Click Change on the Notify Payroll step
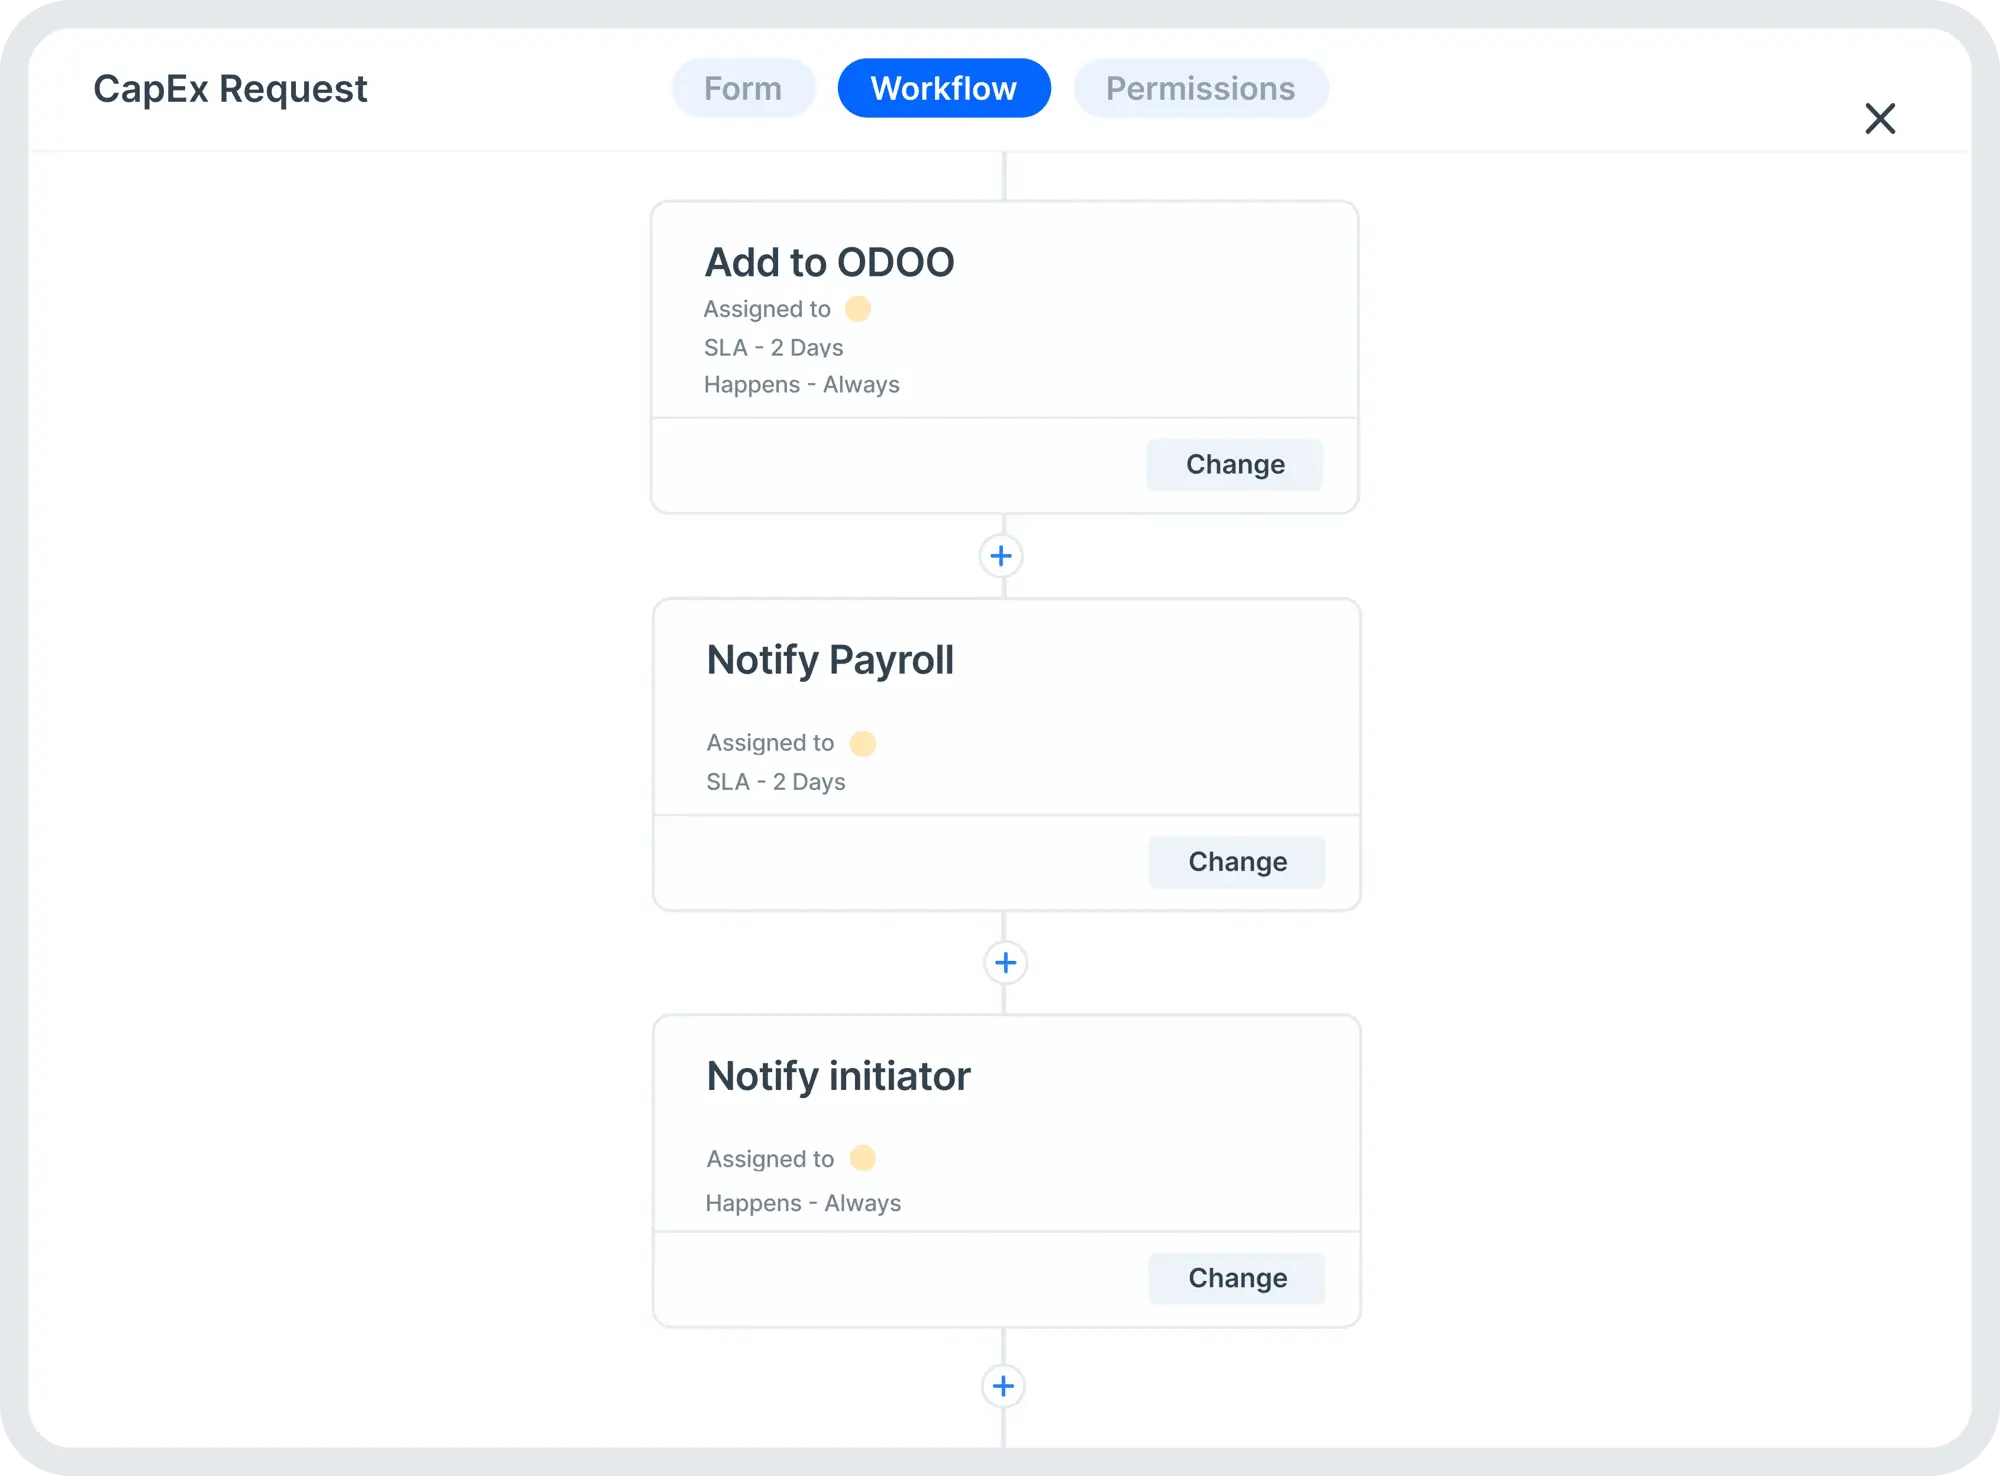The image size is (2000, 1476). click(x=1237, y=861)
